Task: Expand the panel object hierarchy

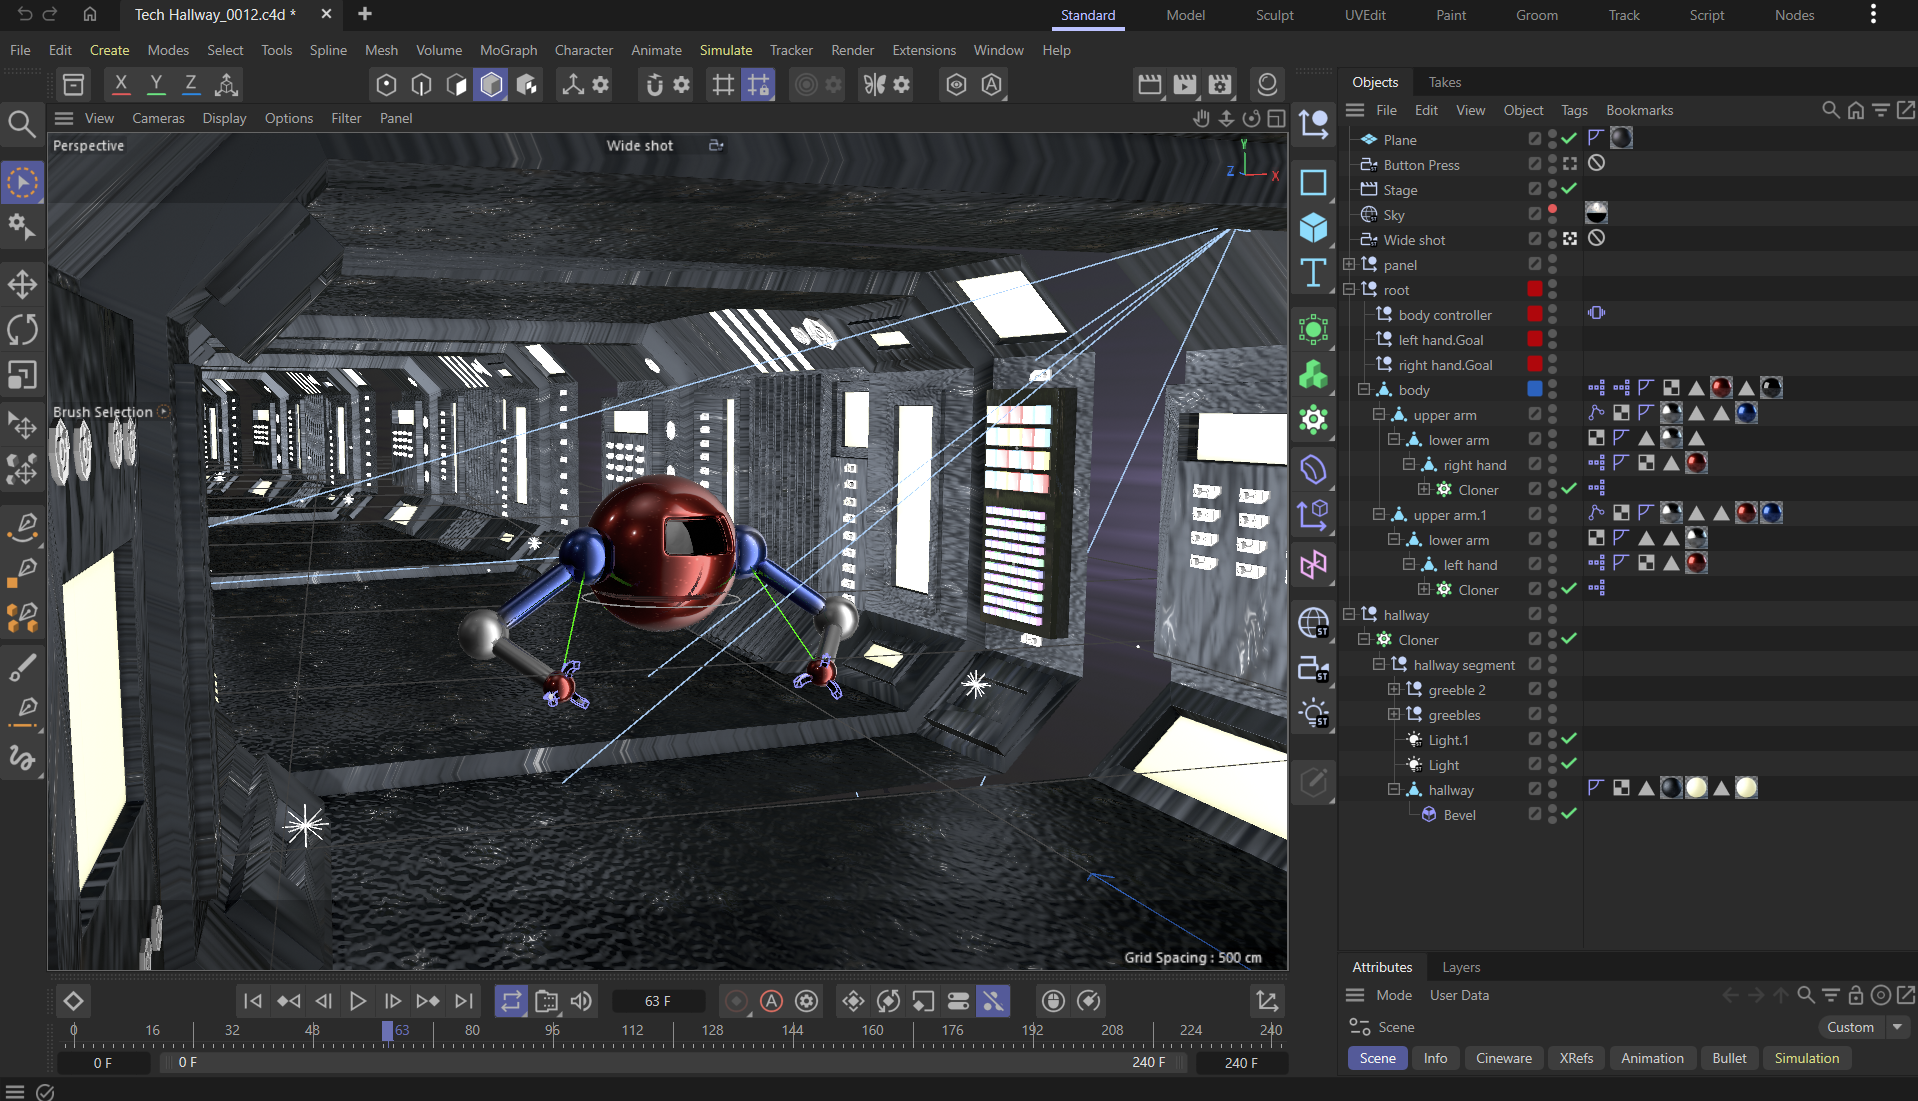Action: [x=1349, y=264]
